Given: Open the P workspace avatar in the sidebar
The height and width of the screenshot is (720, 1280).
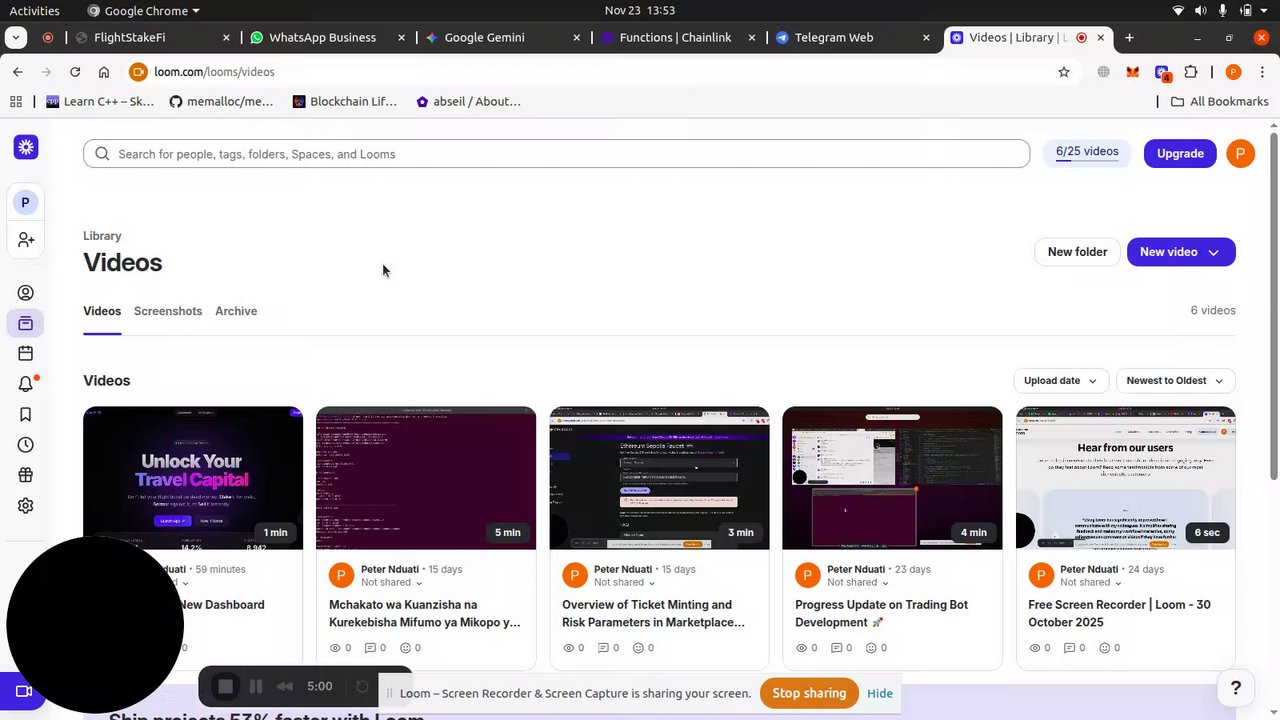Looking at the screenshot, I should point(25,202).
